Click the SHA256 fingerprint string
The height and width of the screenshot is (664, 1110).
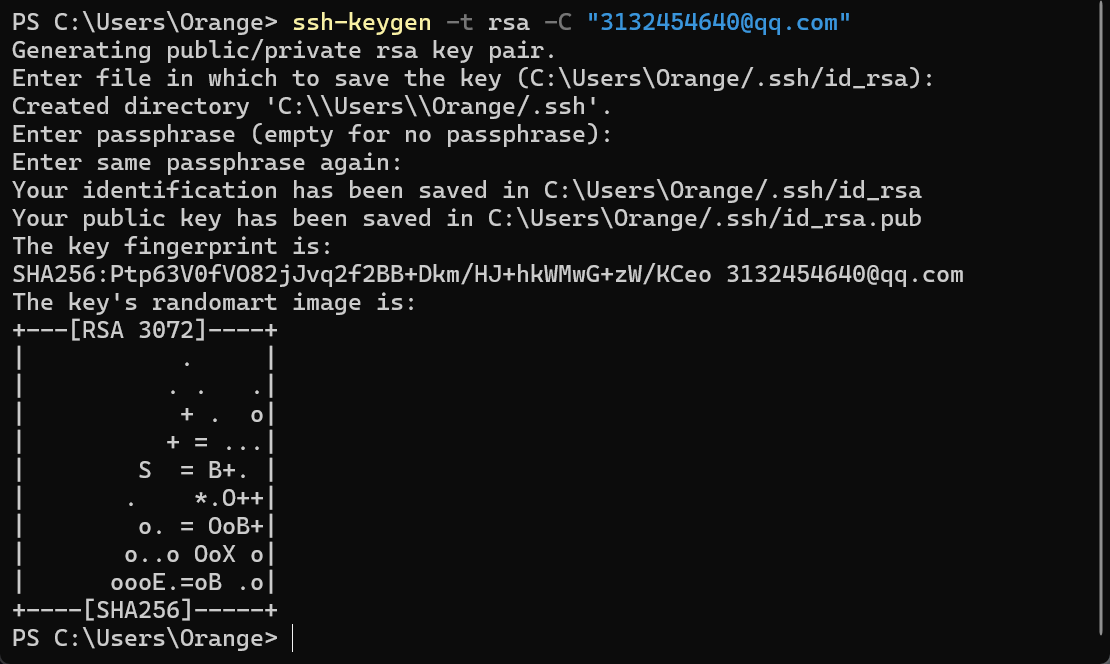point(362,274)
